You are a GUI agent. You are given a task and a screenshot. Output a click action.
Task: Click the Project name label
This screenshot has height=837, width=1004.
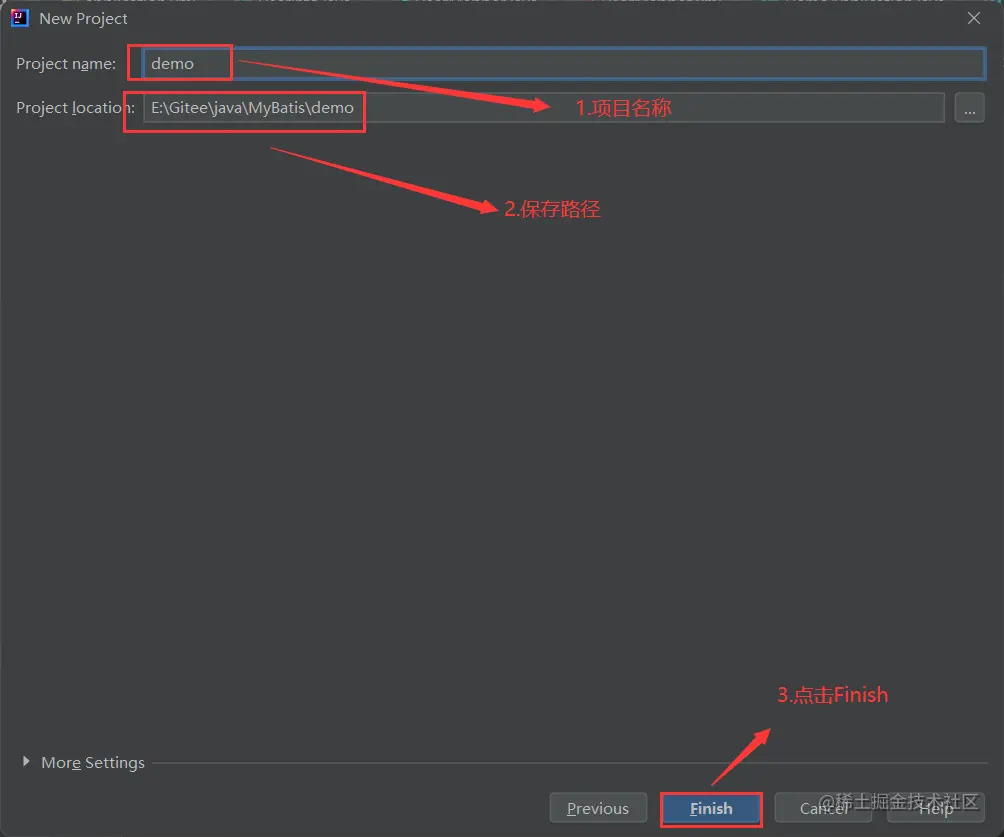click(66, 63)
